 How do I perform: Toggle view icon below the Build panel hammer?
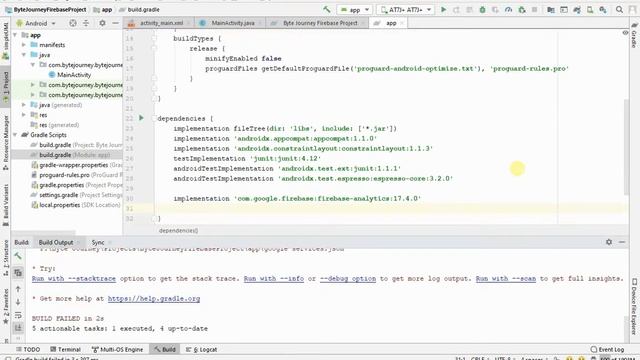18,272
